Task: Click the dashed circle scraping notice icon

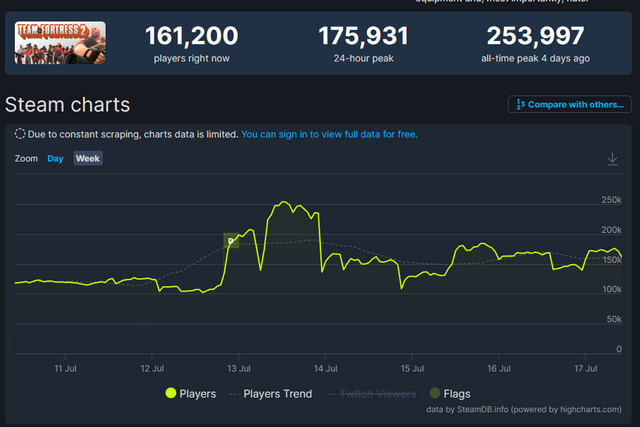Action: pyautogui.click(x=20, y=134)
